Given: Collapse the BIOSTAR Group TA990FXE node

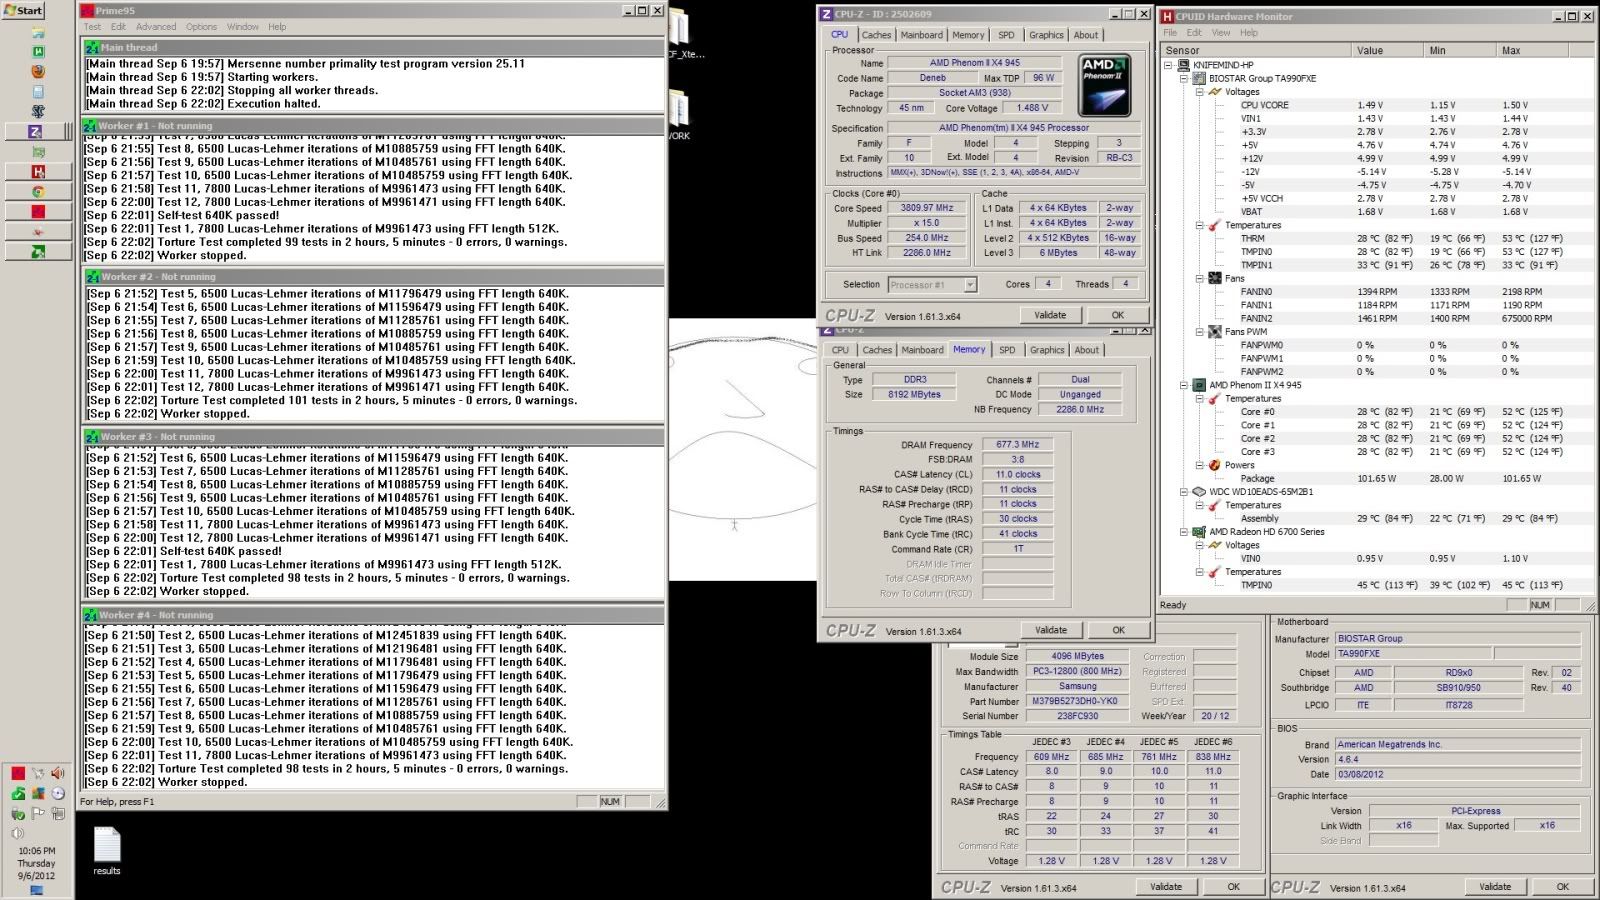Looking at the screenshot, I should [1185, 78].
